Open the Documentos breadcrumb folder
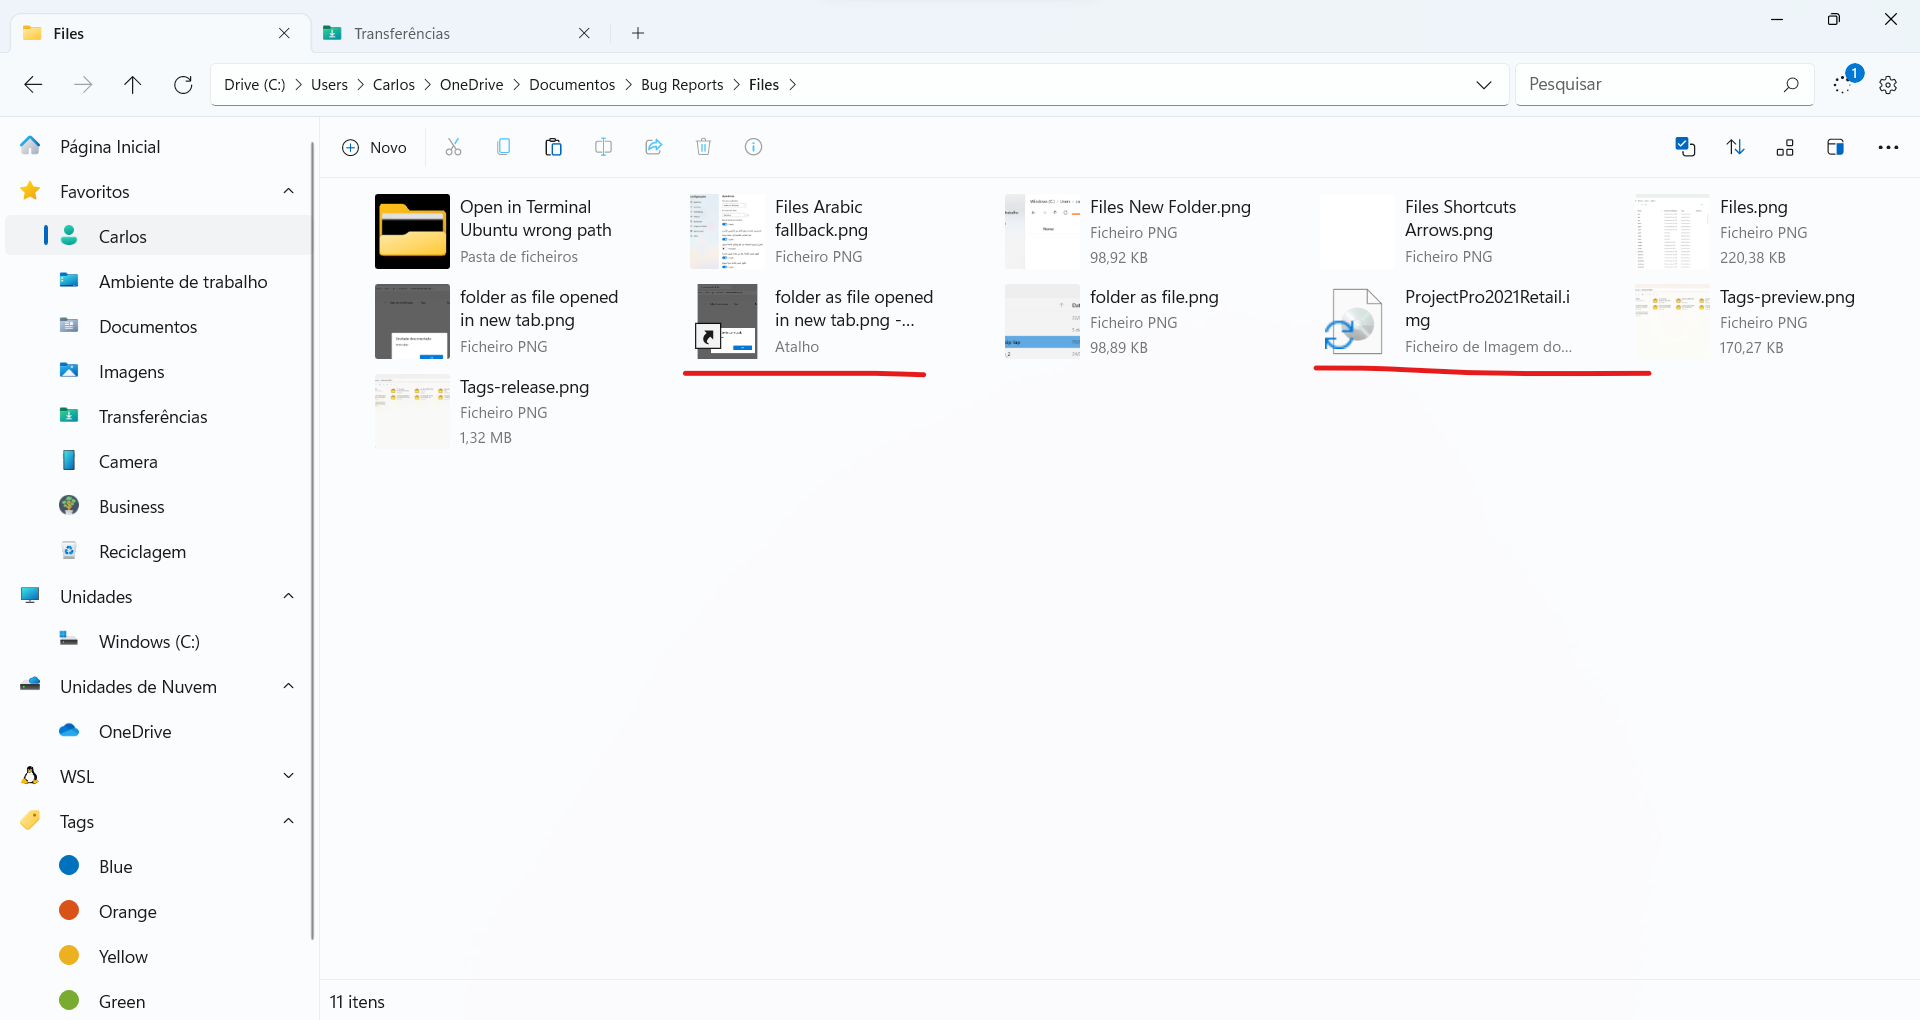 coord(571,84)
